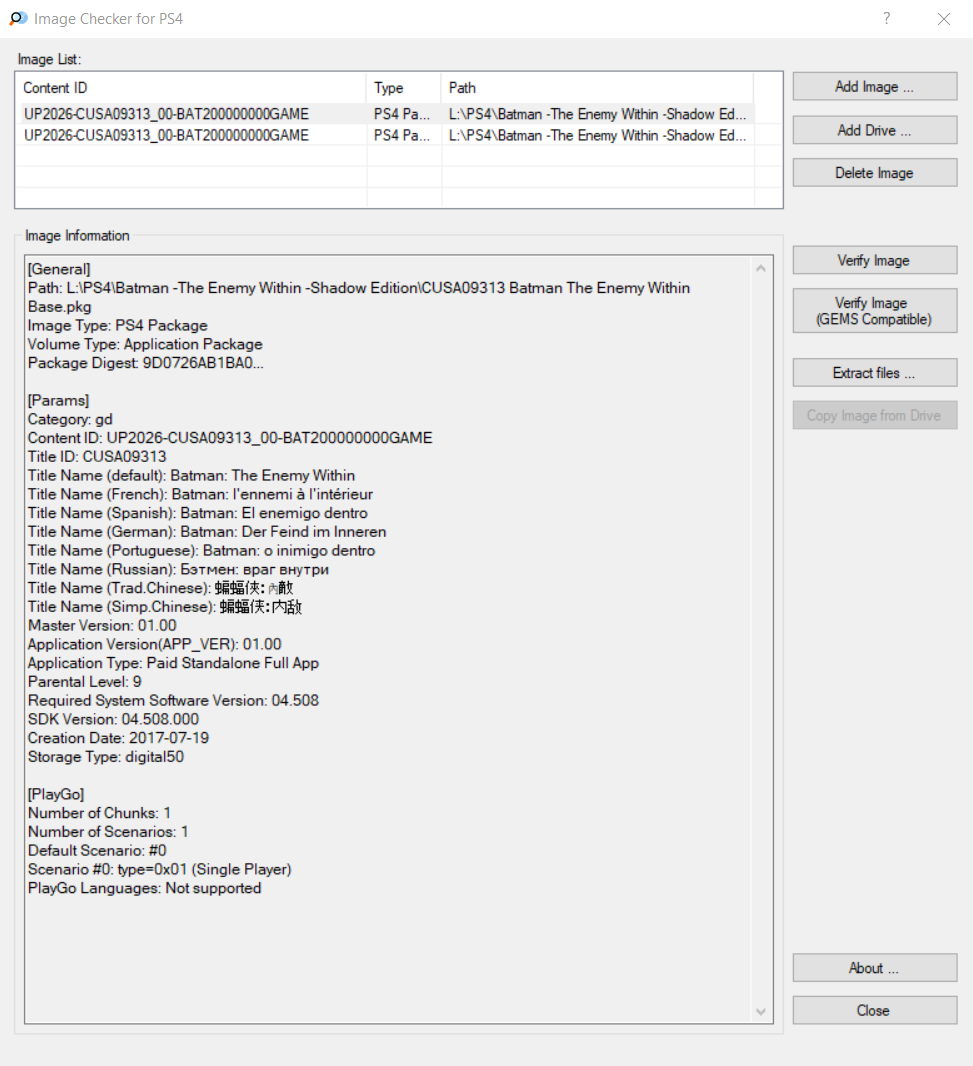
Task: Select the second image row Content ID
Action: coord(167,135)
